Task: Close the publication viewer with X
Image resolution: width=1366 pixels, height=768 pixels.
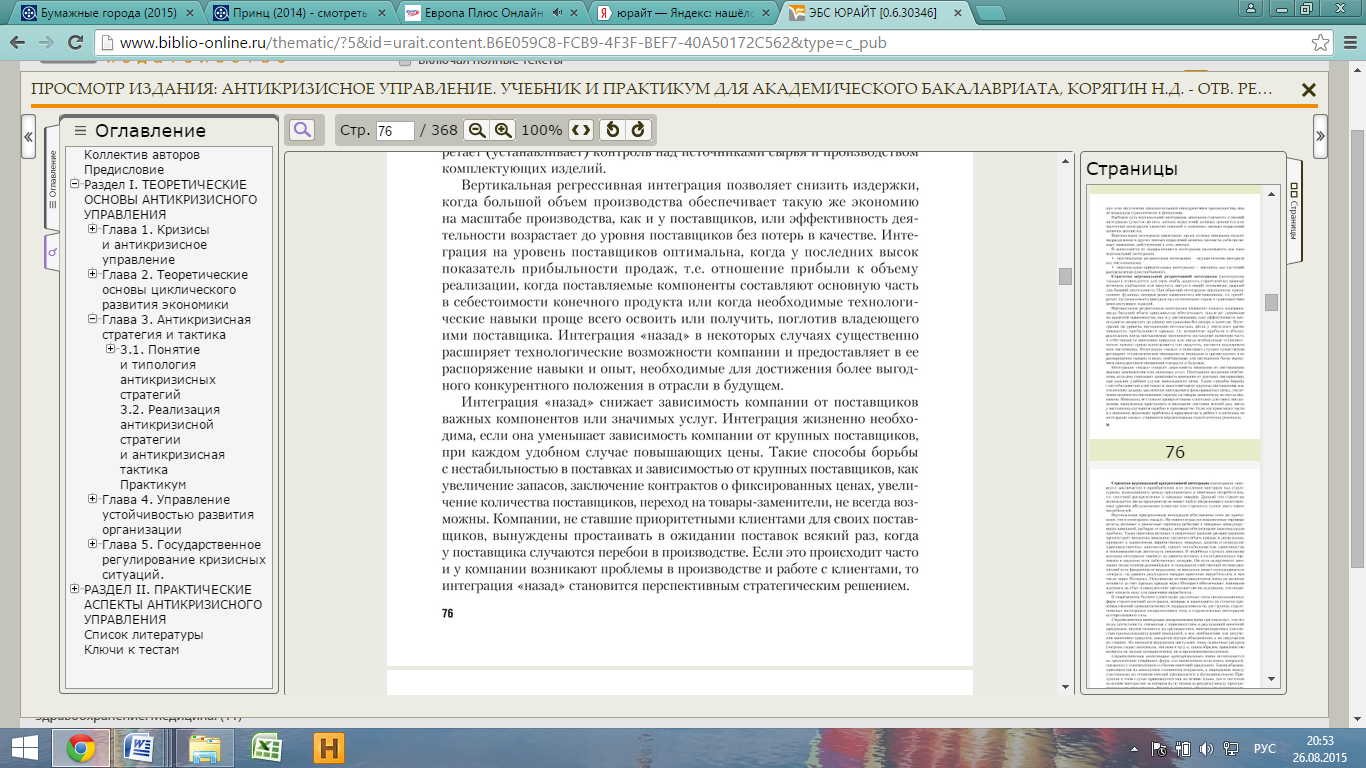Action: (x=1308, y=90)
